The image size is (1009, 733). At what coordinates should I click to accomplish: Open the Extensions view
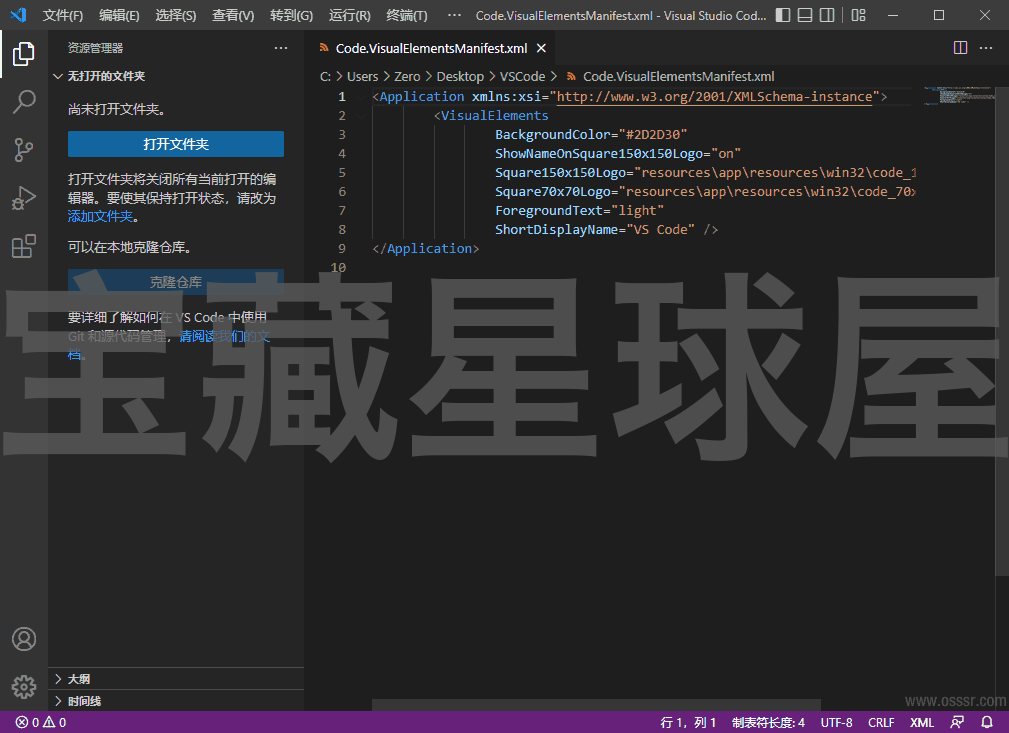point(24,246)
